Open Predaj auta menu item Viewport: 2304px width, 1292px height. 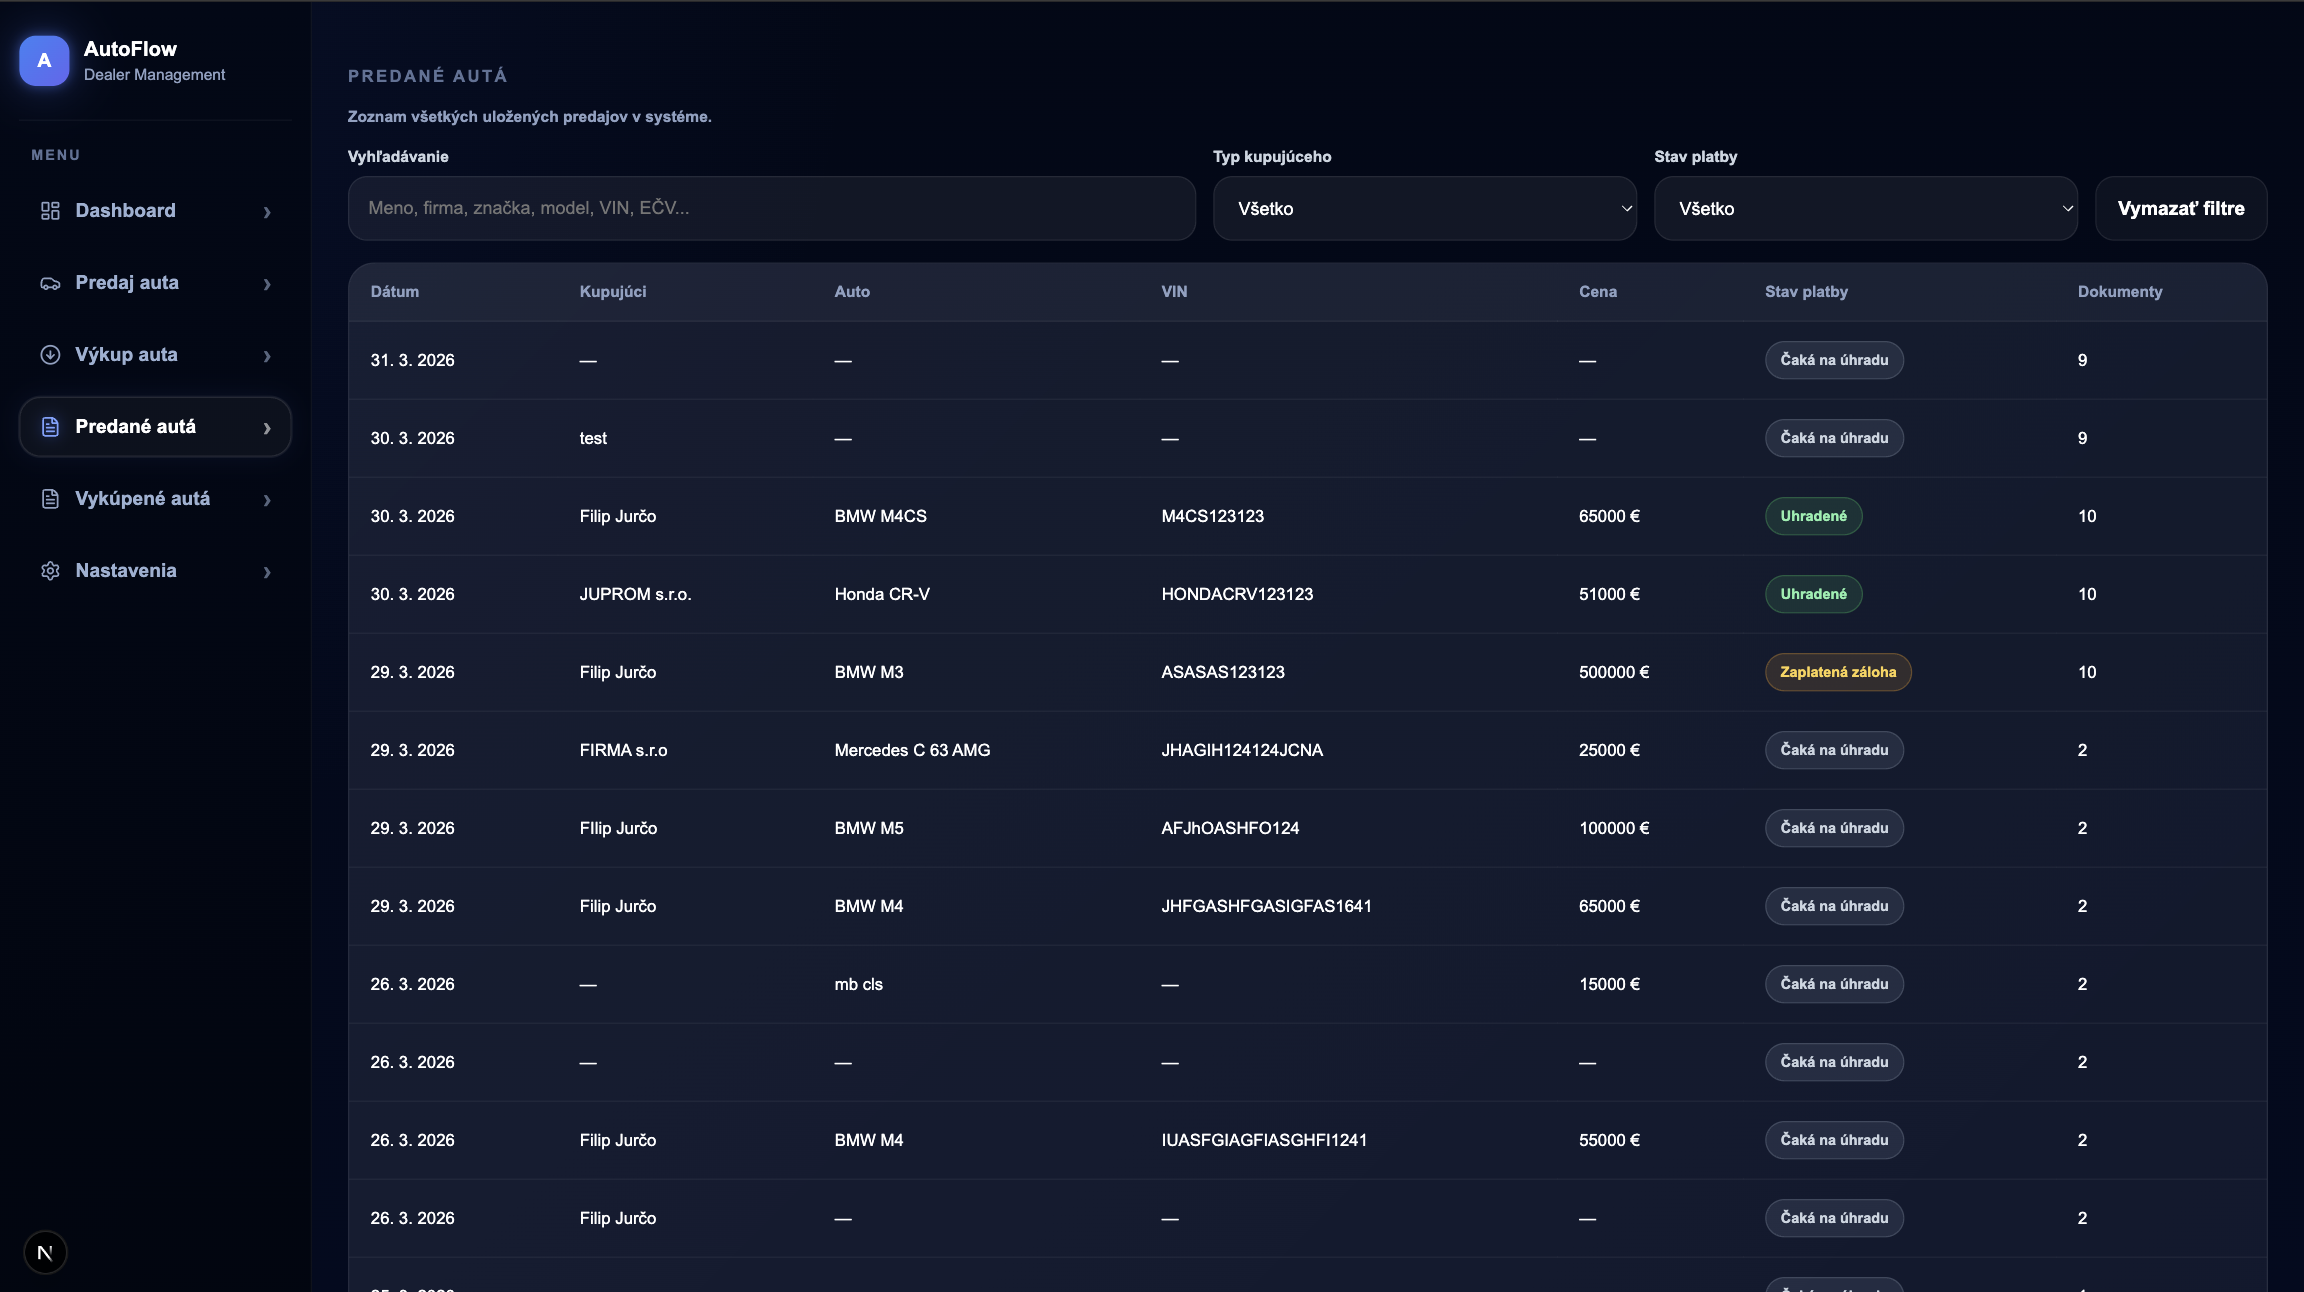(127, 283)
